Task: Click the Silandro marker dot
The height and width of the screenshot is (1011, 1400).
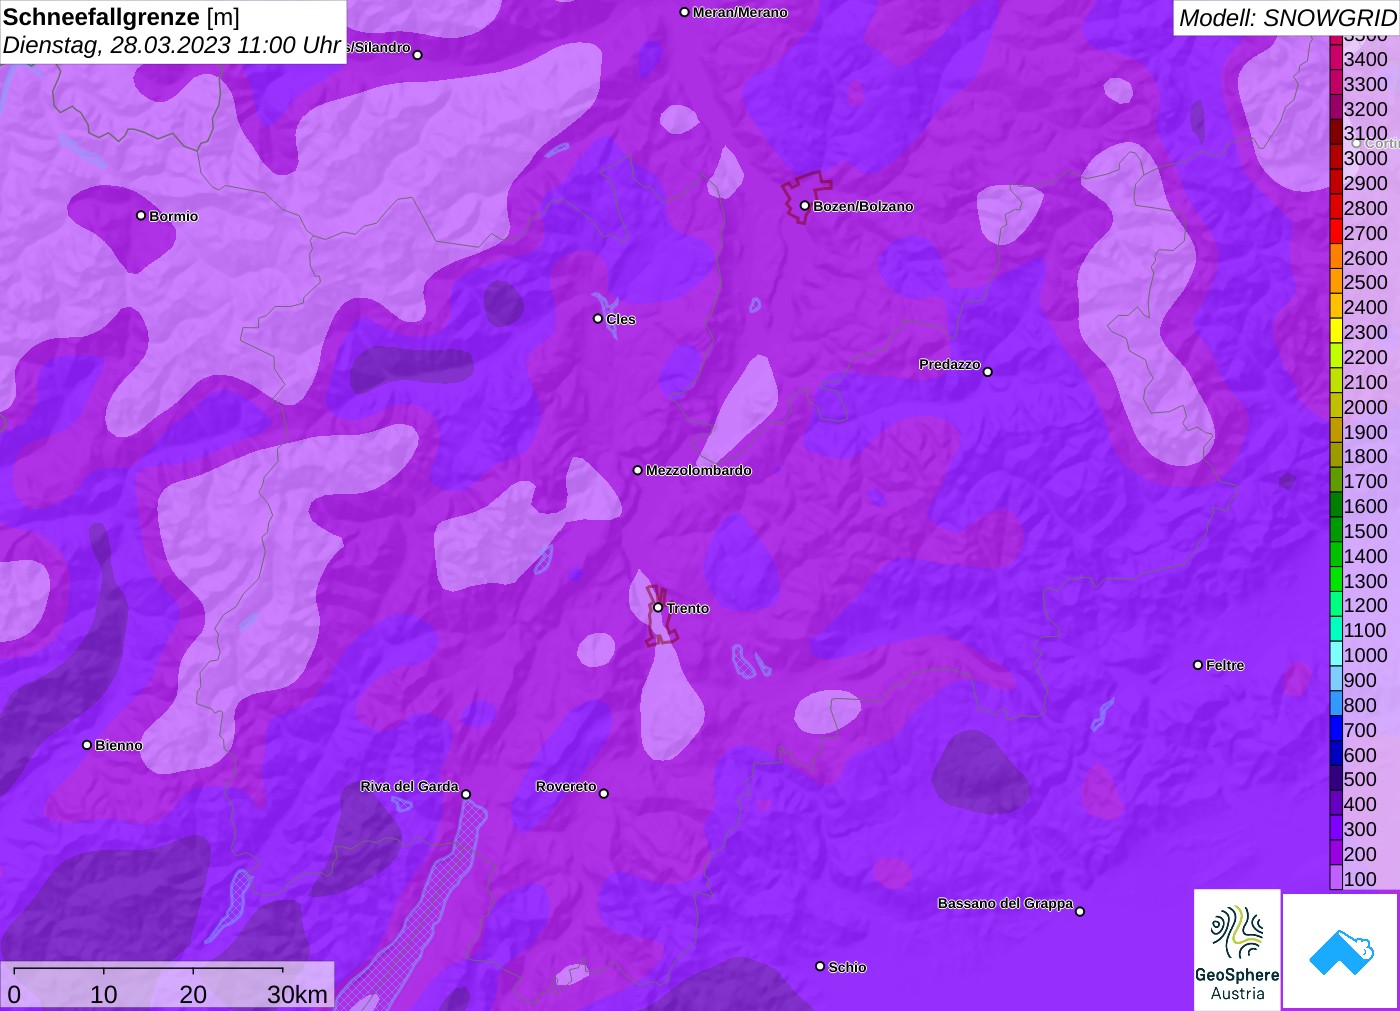Action: (418, 55)
